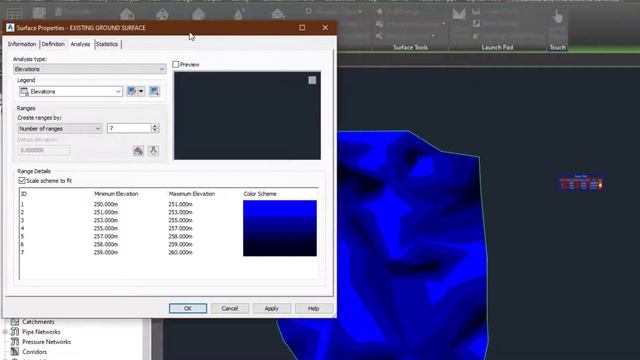Switch to the Statistics tab
Screen dimensions: 640x360
click(107, 44)
